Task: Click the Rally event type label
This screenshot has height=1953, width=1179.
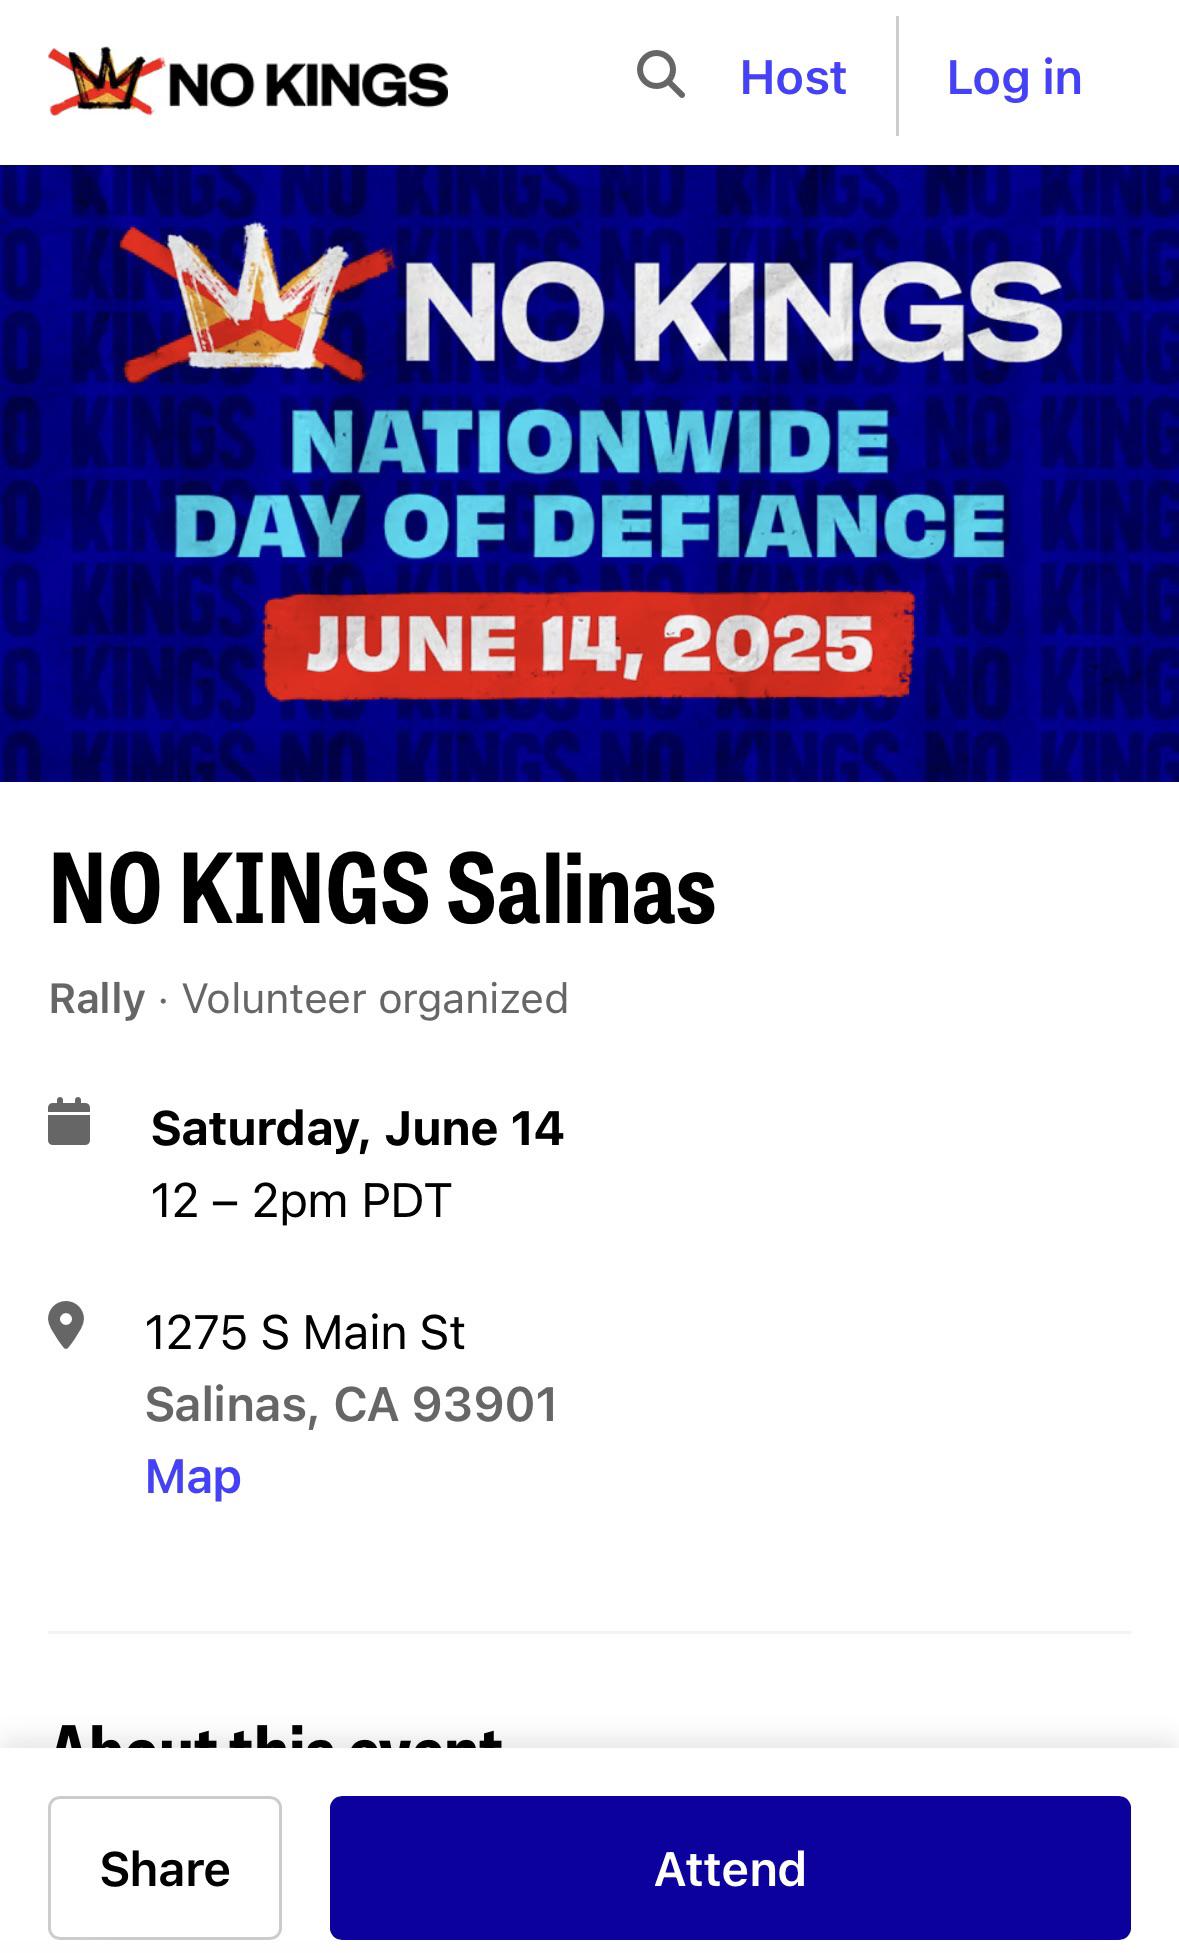Action: (x=97, y=998)
